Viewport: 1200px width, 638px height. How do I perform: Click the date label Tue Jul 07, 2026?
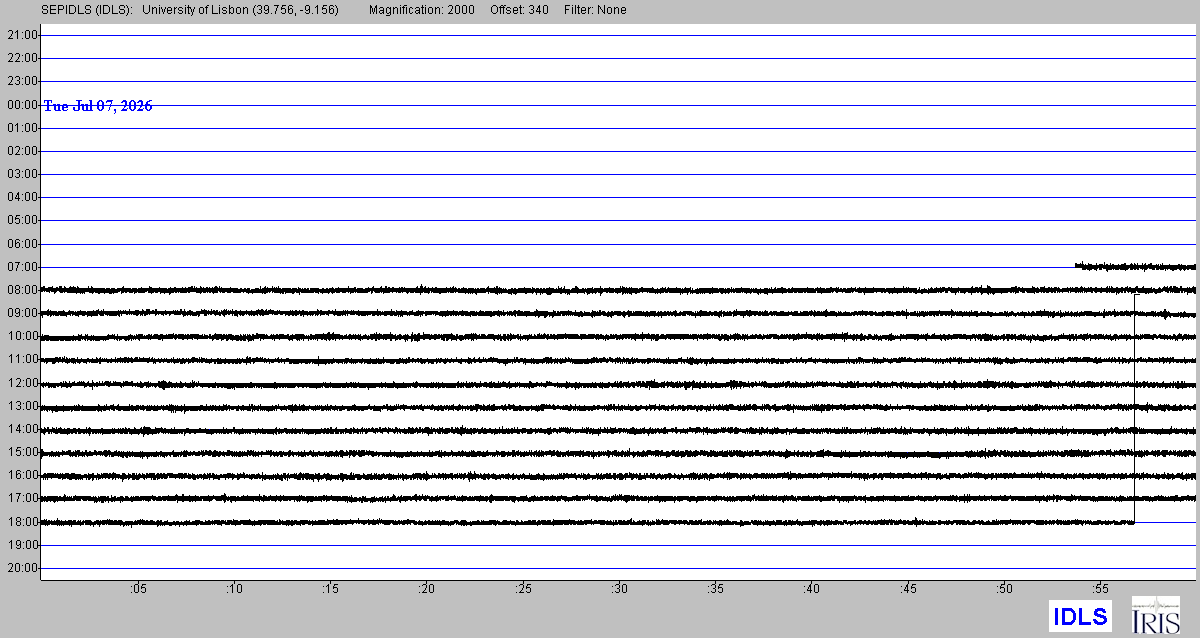pos(98,106)
